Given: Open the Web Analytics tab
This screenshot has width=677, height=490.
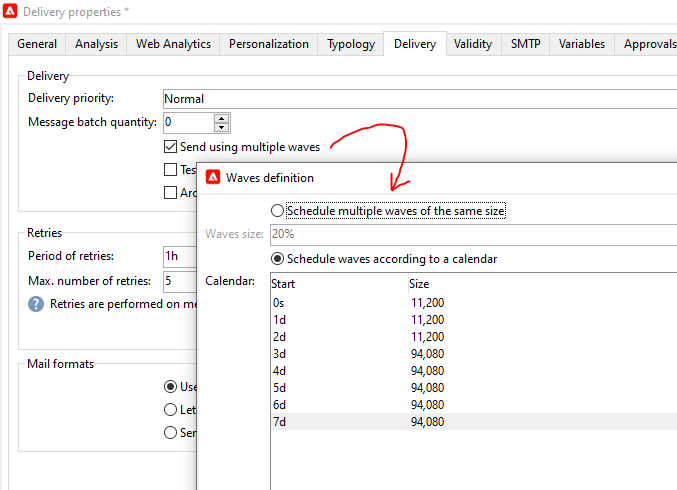Looking at the screenshot, I should (x=173, y=44).
